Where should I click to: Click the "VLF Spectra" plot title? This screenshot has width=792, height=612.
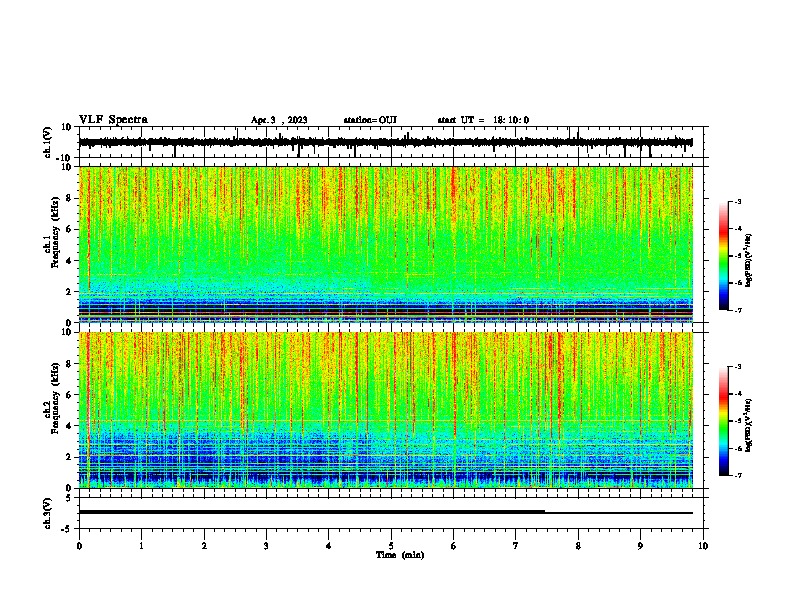[113, 120]
